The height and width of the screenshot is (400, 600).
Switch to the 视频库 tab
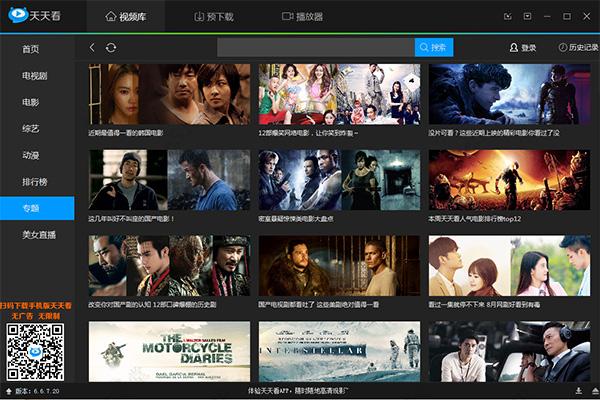pos(126,16)
